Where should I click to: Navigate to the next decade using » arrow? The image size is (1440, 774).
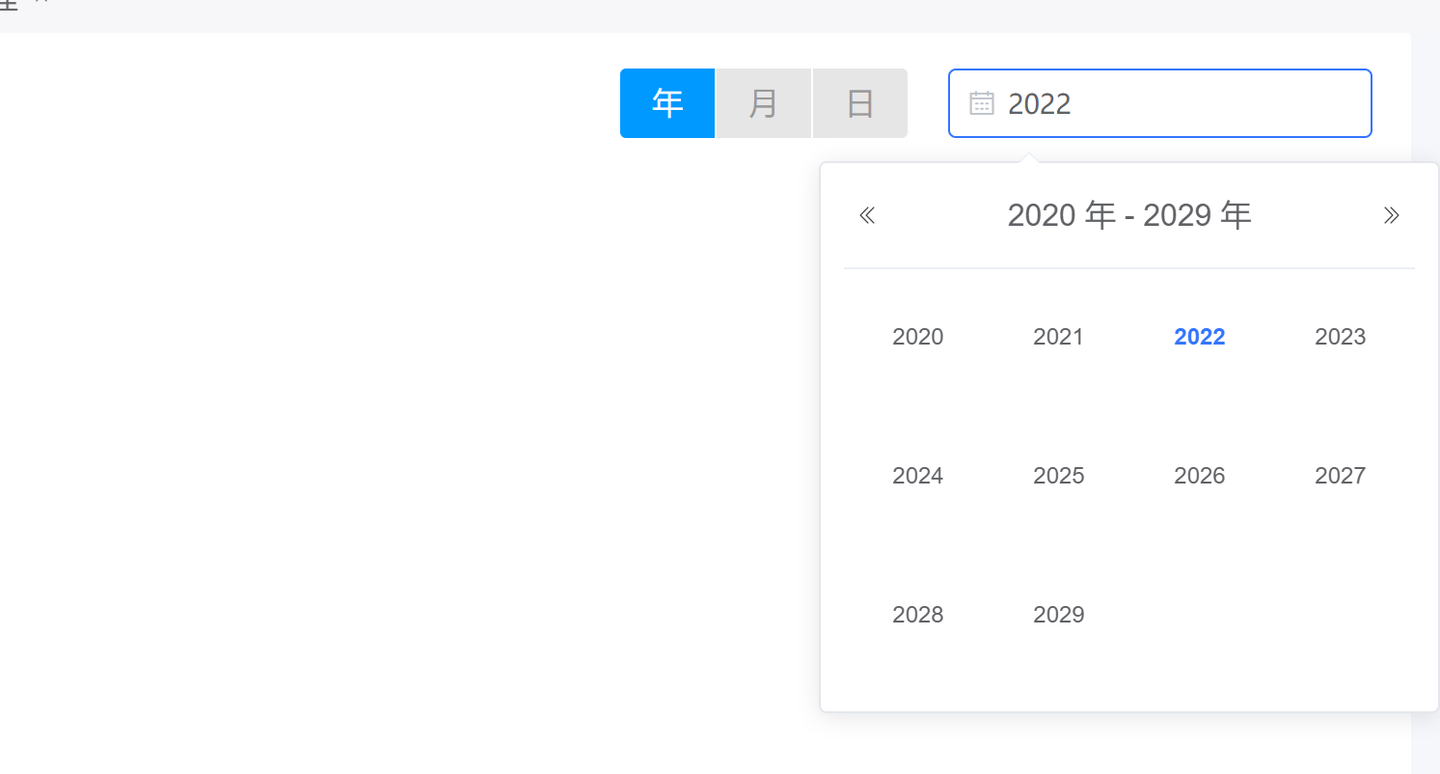[1391, 214]
